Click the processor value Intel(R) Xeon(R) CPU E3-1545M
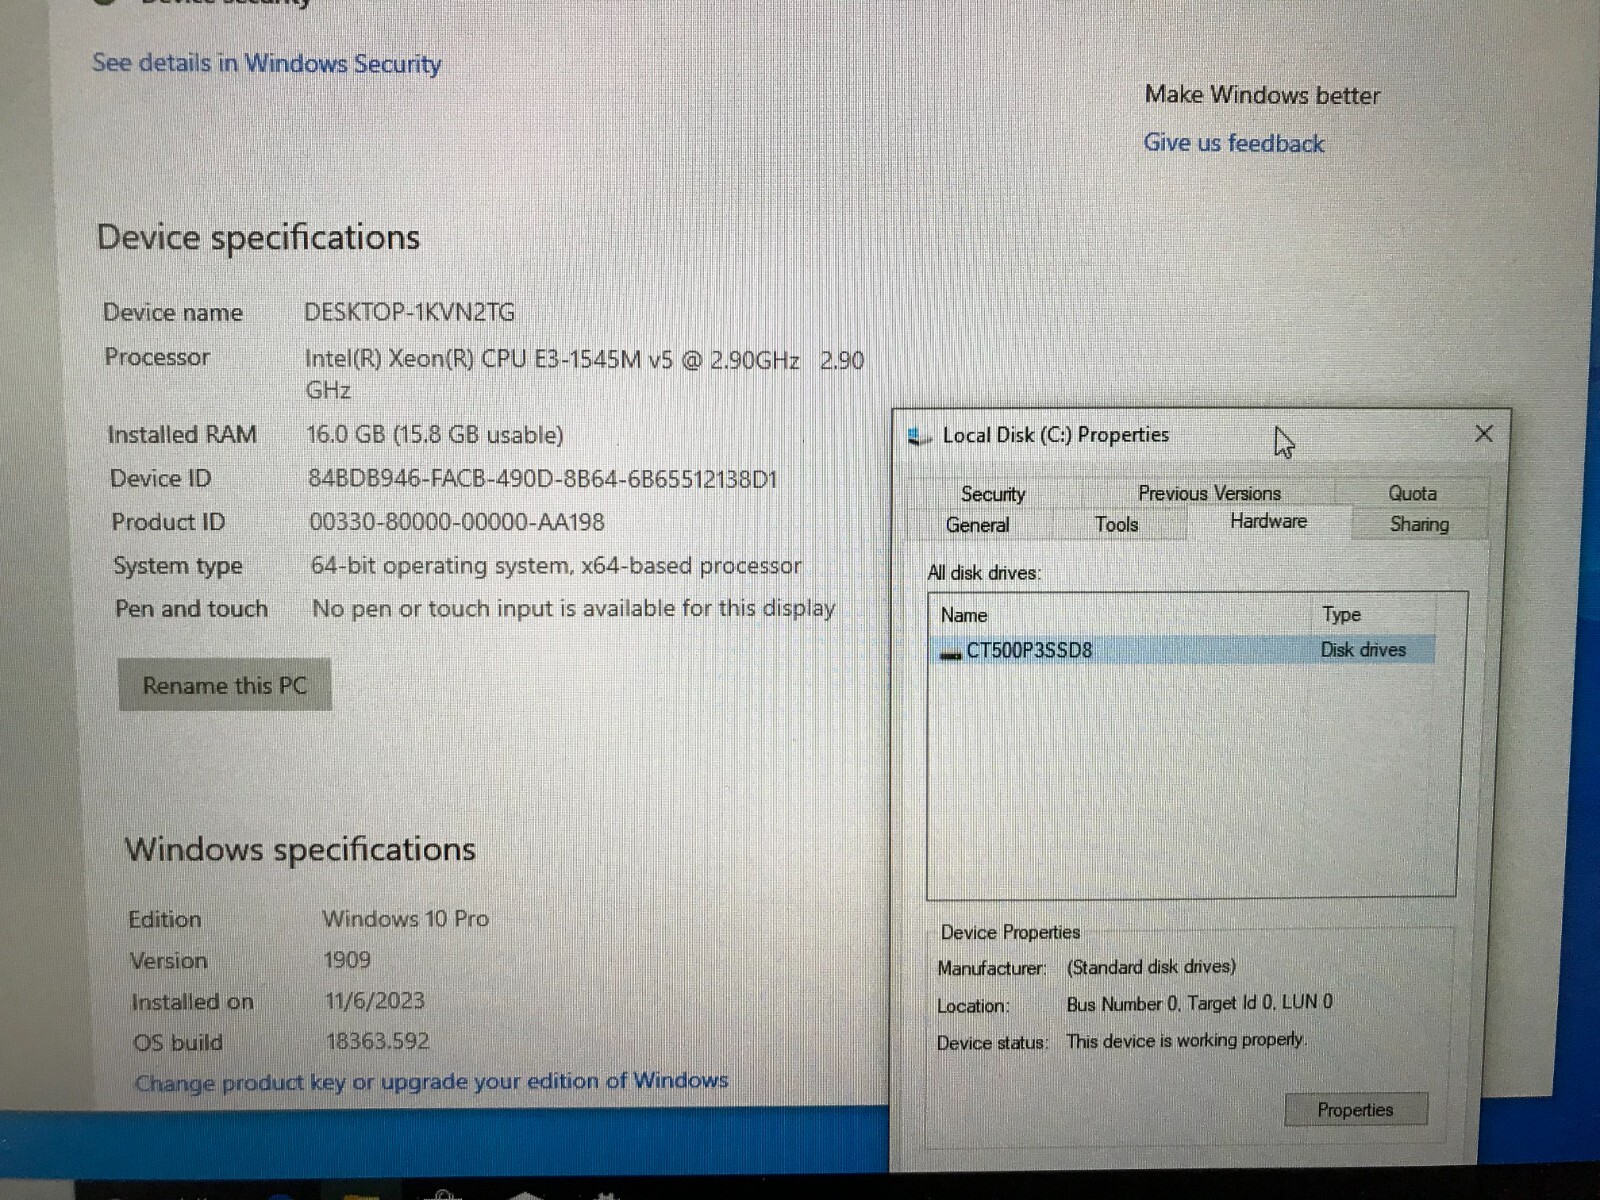 (584, 374)
